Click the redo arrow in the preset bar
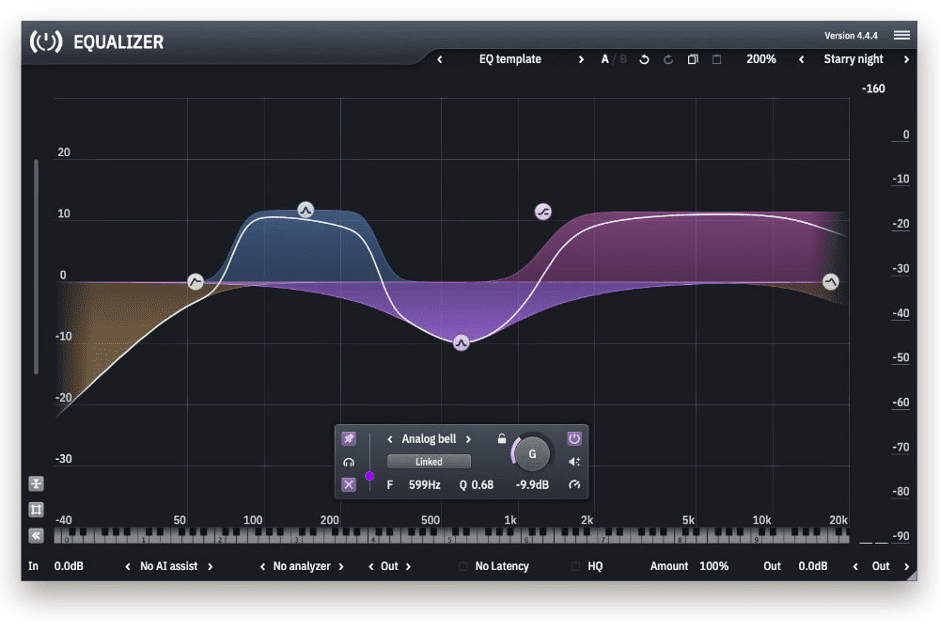The width and height of the screenshot is (941, 633). point(668,59)
